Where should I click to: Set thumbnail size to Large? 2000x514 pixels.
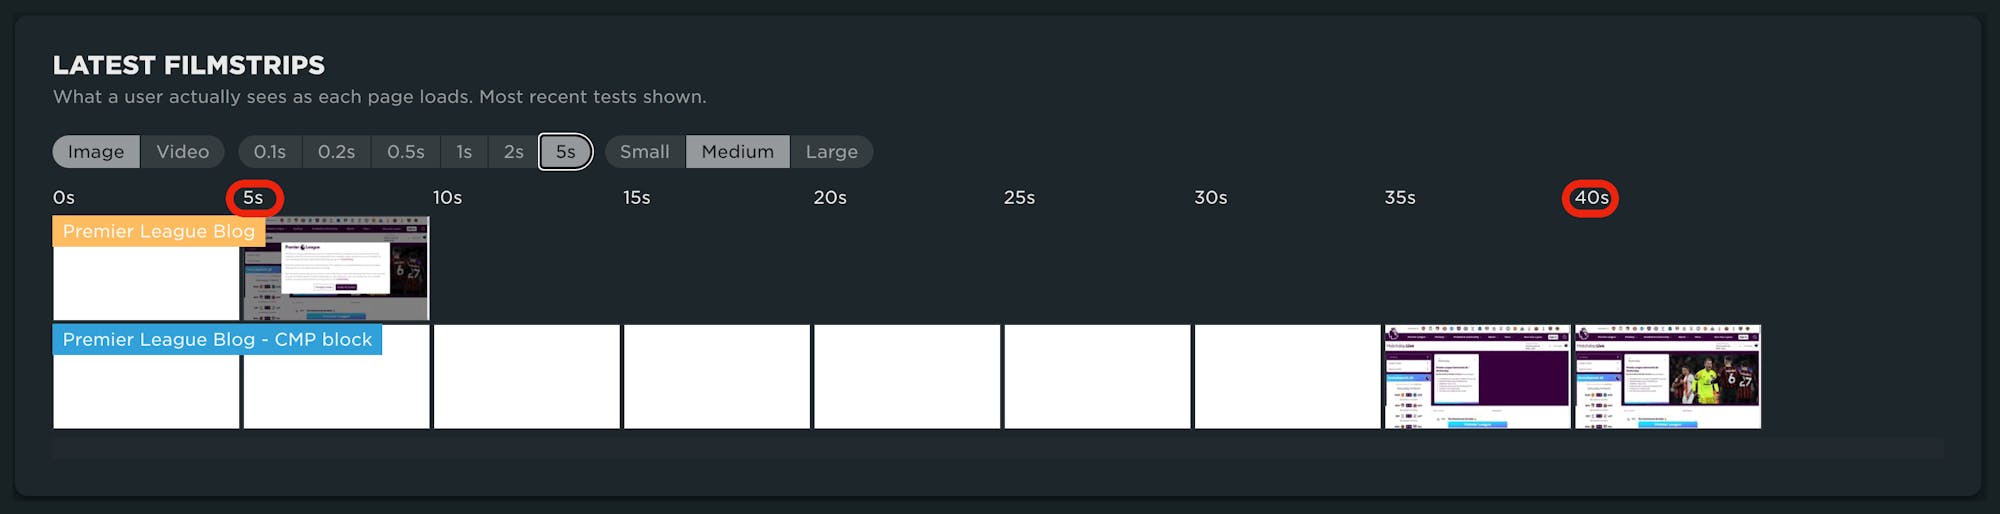pyautogui.click(x=832, y=152)
